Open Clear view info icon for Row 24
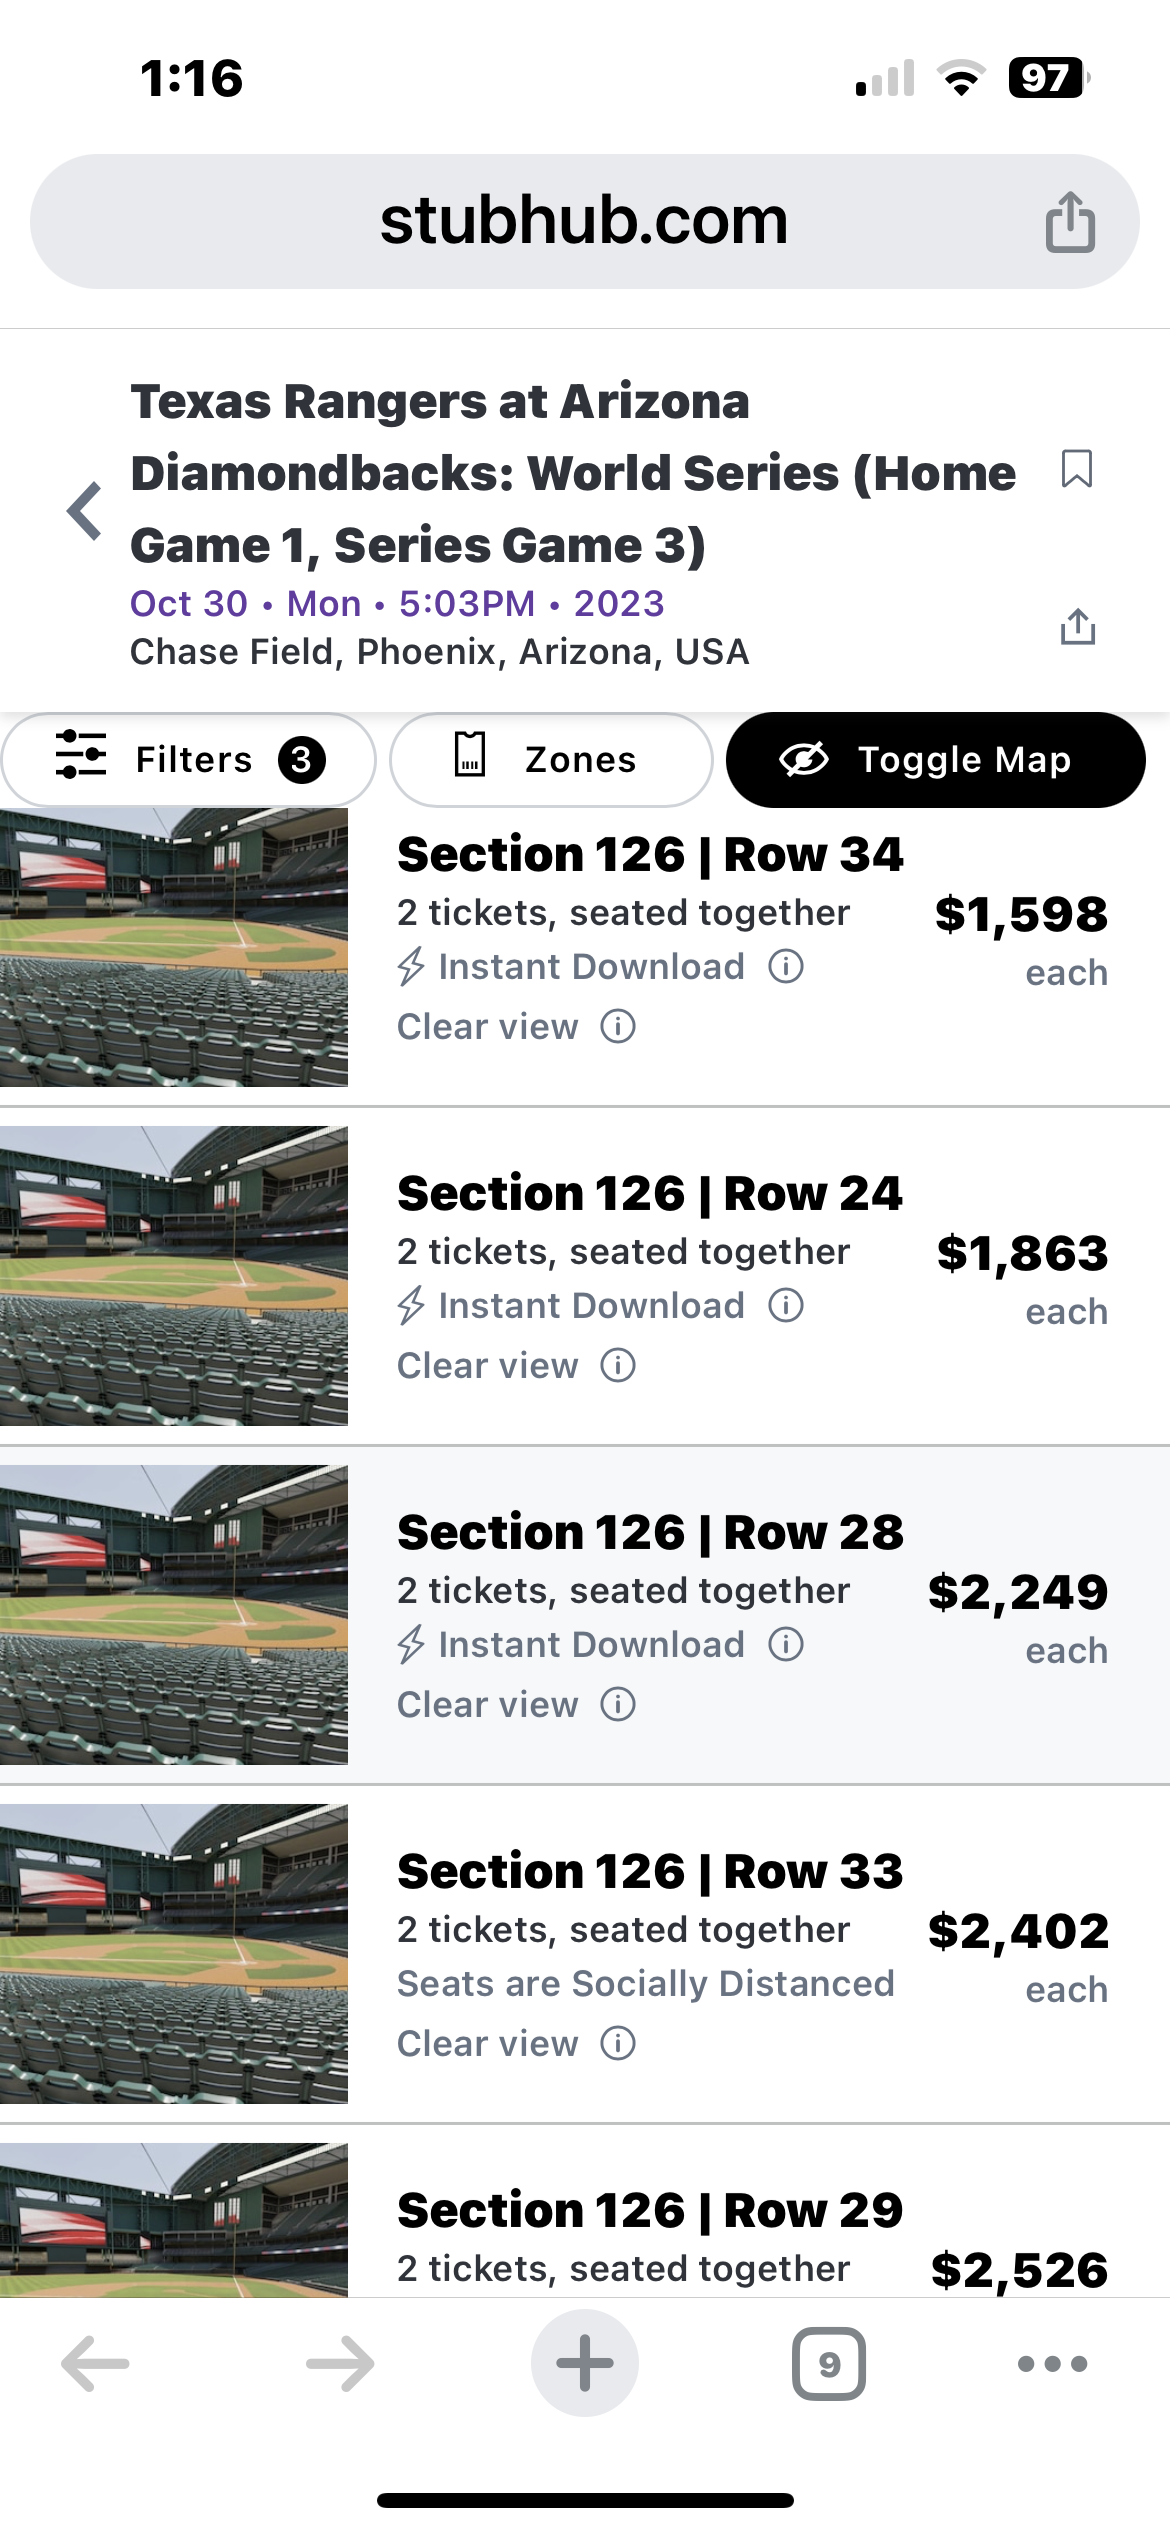The height and width of the screenshot is (2532, 1170). pos(618,1366)
